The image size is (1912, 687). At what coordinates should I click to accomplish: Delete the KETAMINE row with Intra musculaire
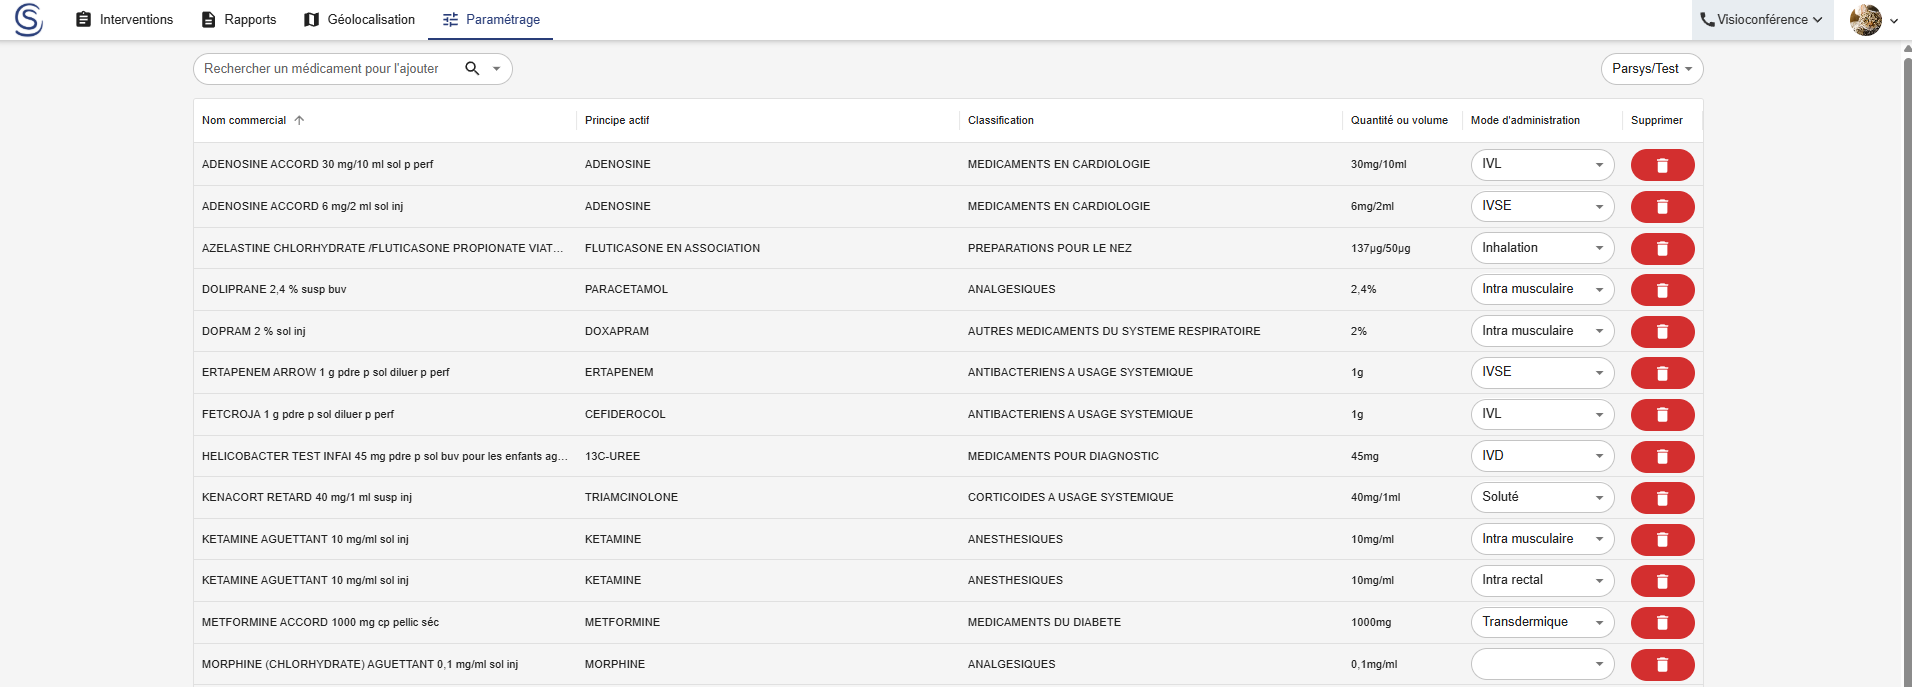pyautogui.click(x=1662, y=540)
